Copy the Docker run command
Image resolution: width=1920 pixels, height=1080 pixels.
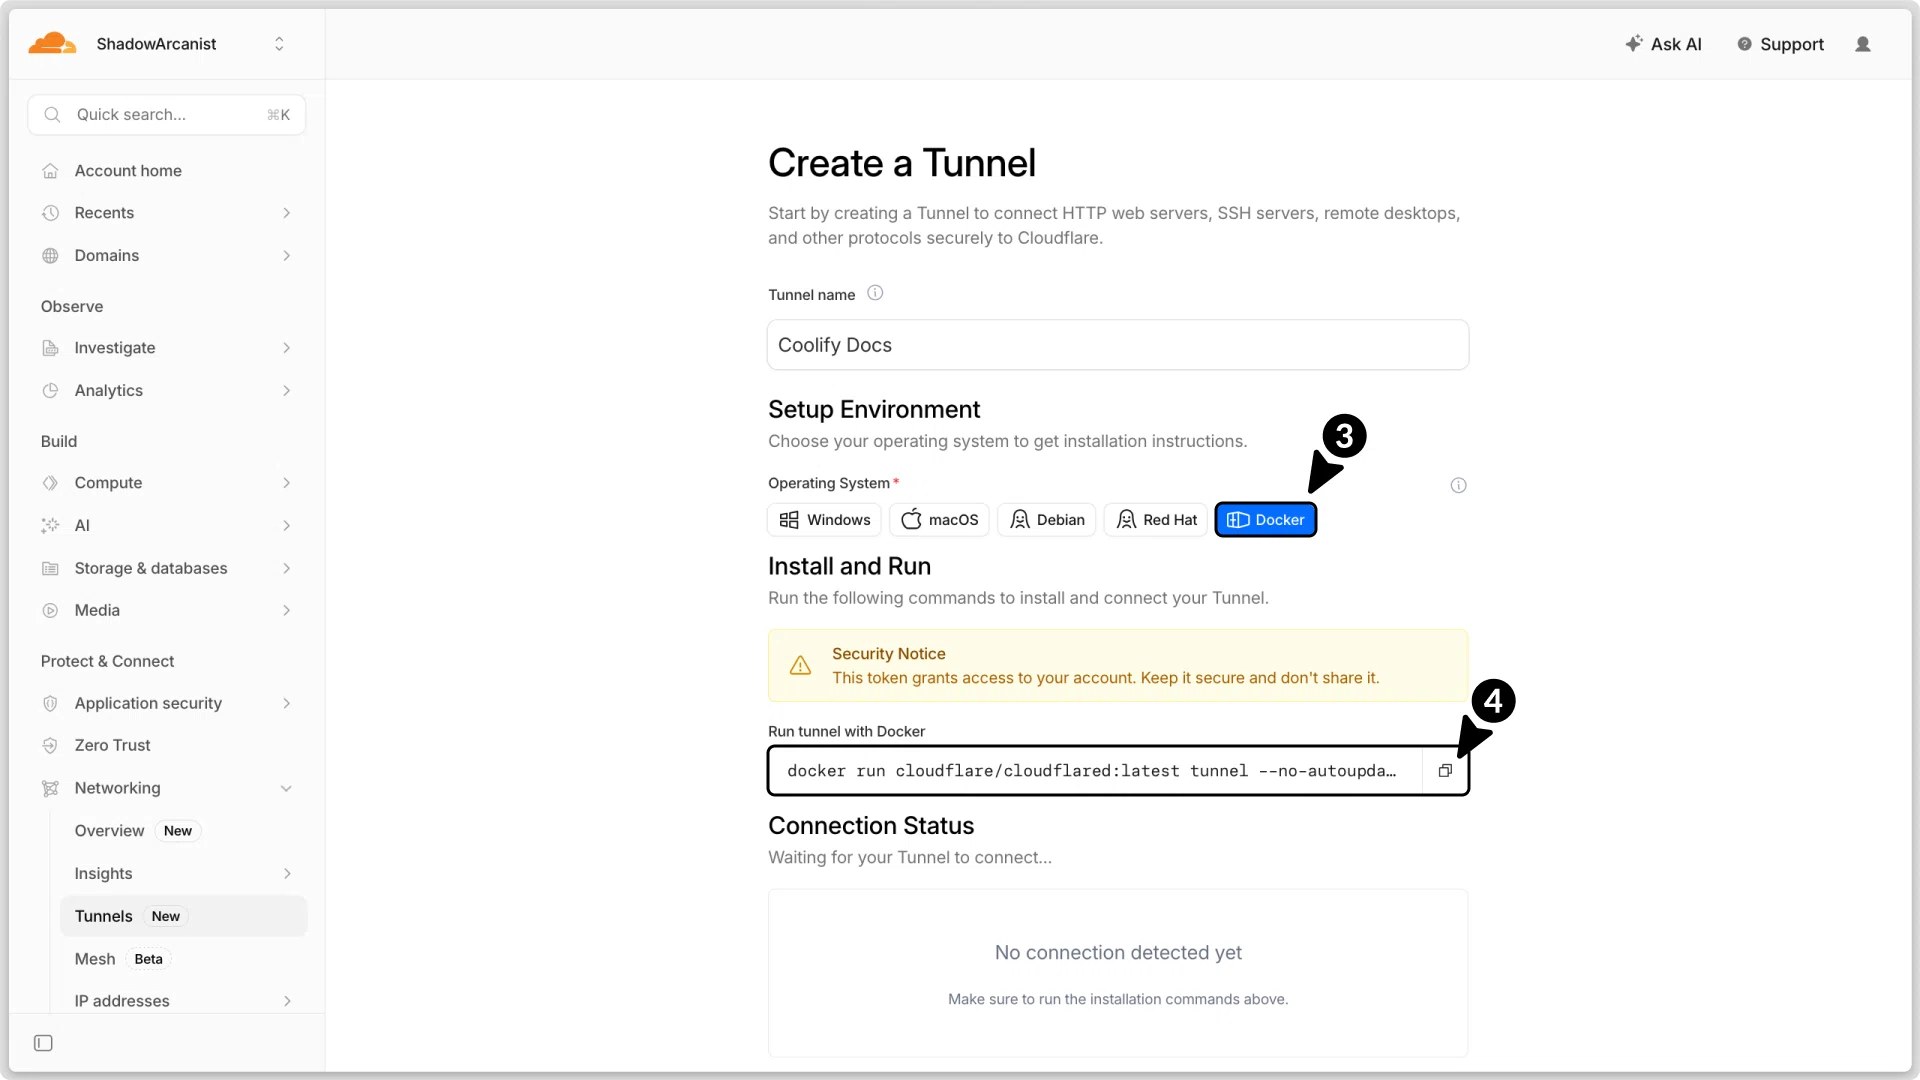(1445, 771)
